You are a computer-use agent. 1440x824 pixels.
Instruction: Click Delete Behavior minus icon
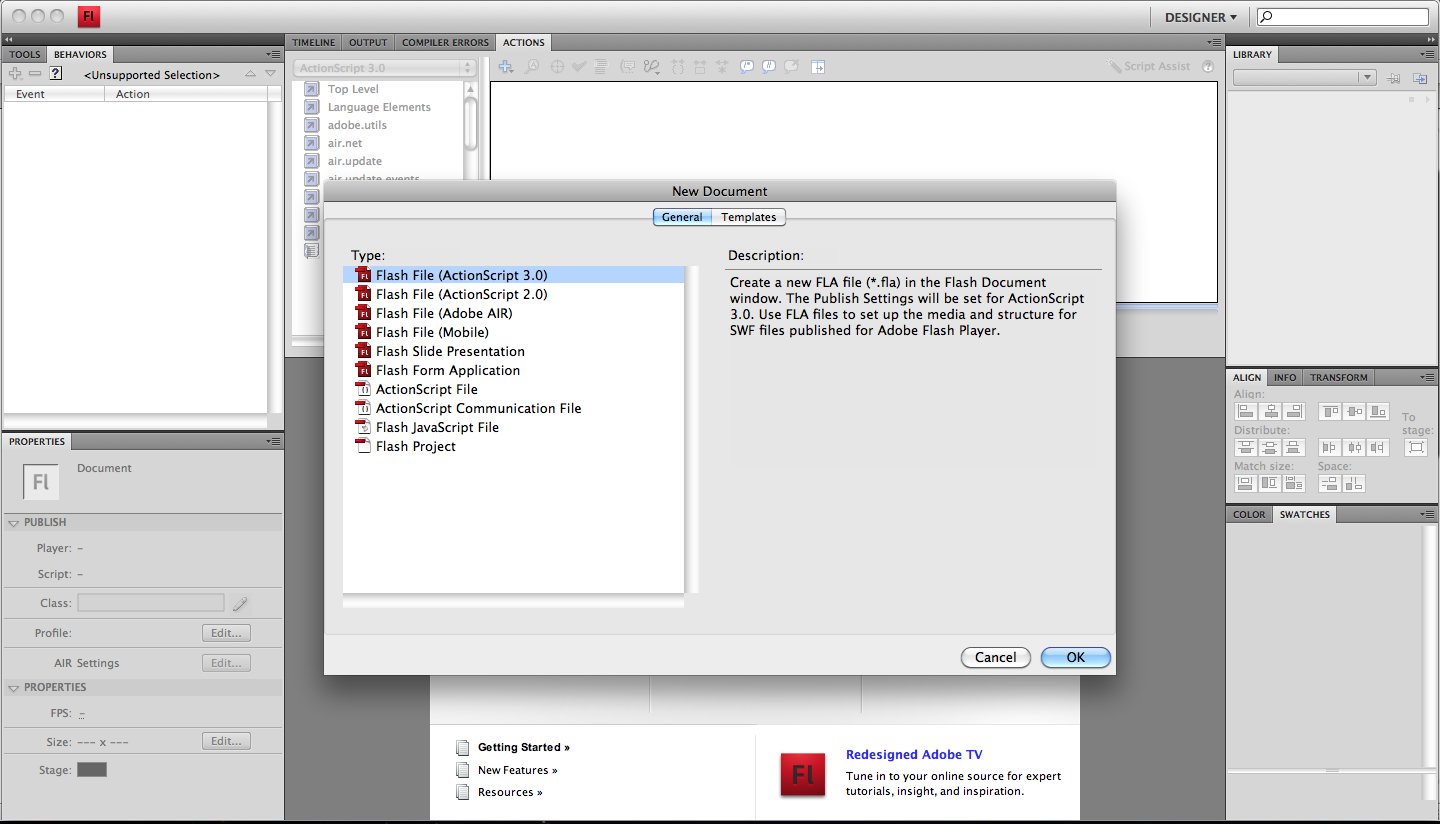click(x=35, y=74)
